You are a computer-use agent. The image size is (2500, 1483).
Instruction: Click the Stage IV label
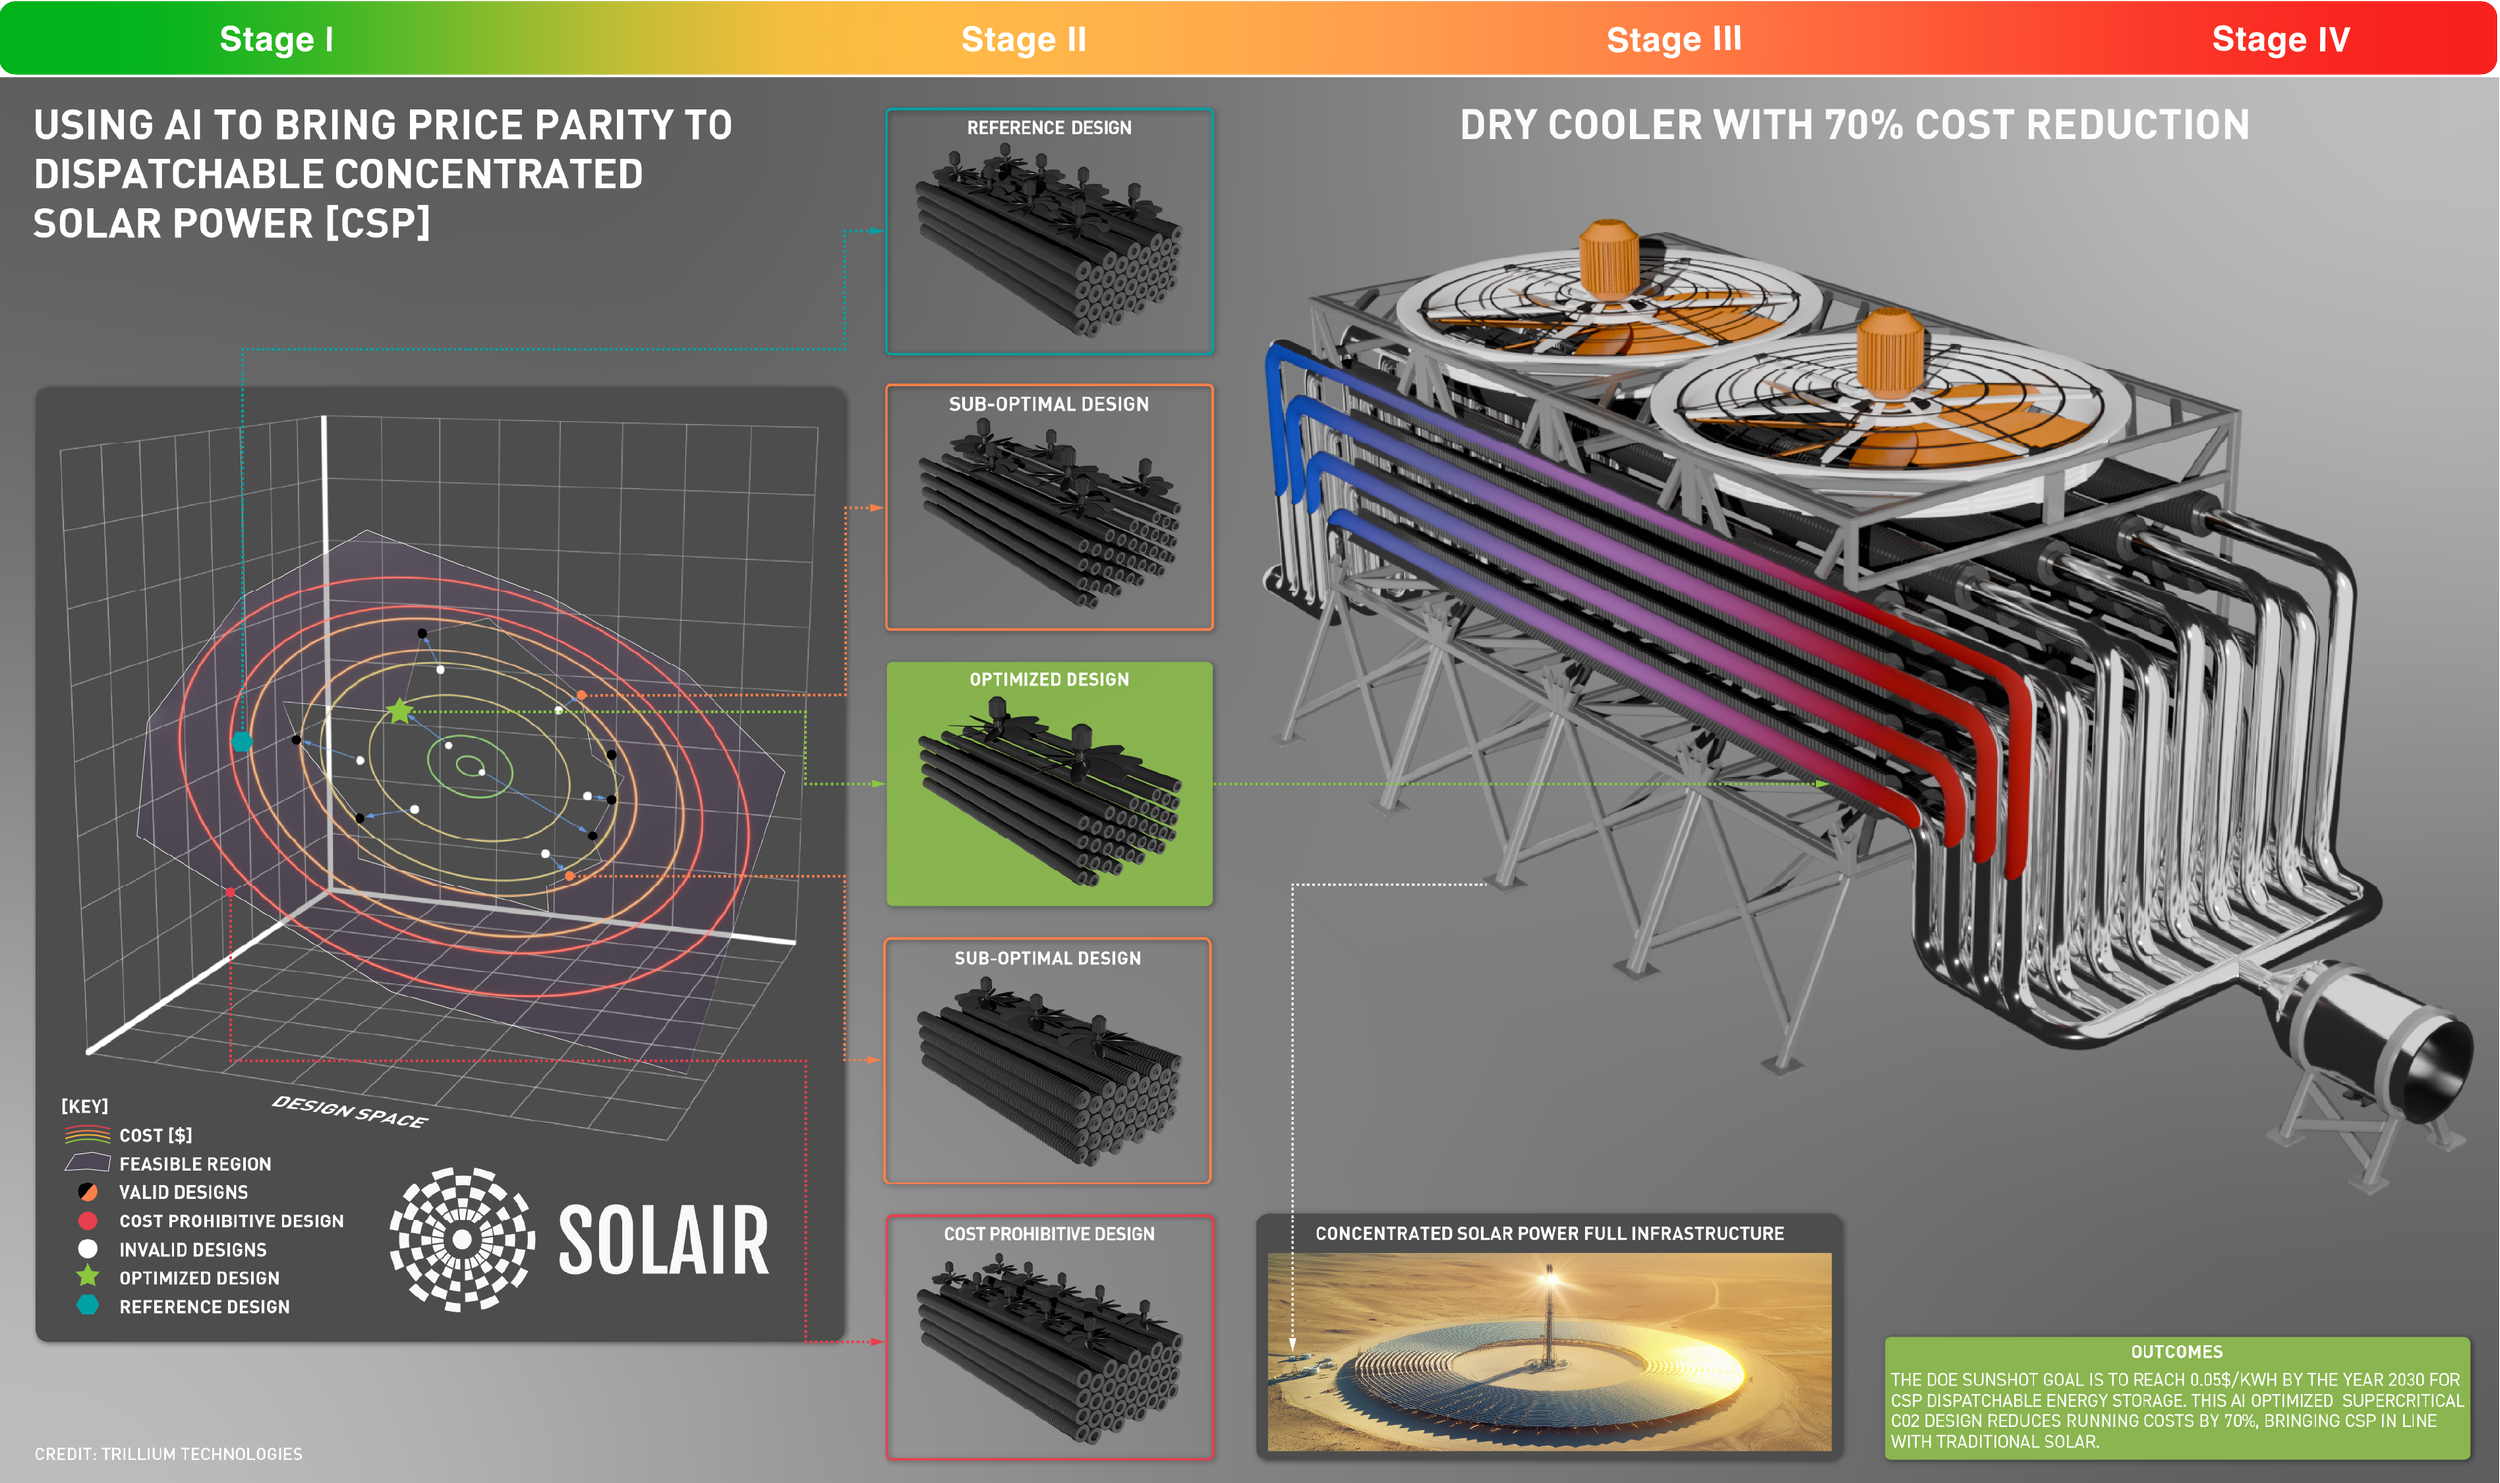2280,39
